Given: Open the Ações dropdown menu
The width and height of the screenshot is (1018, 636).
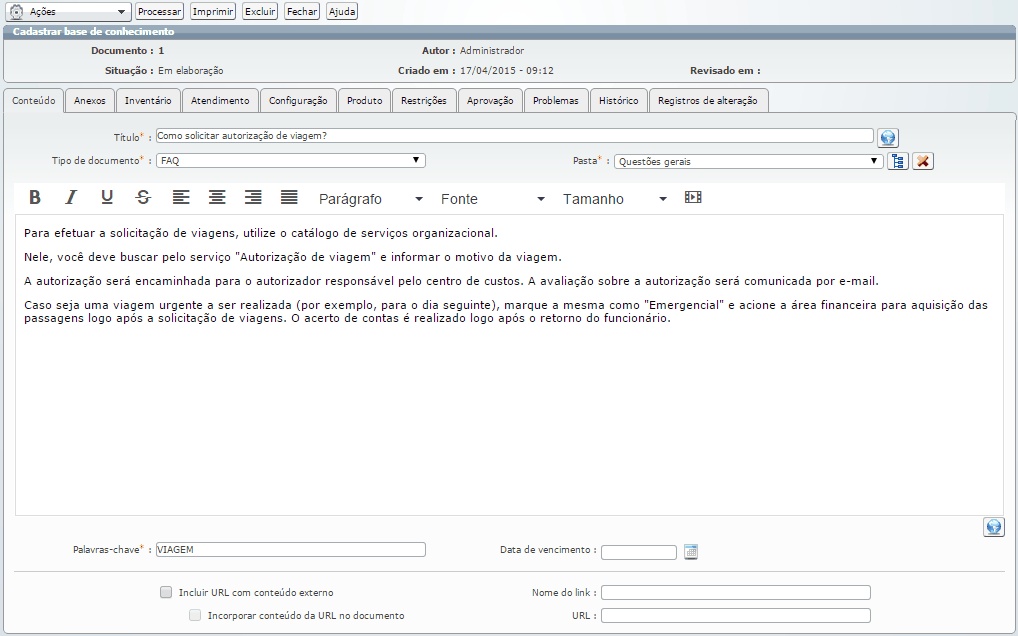Looking at the screenshot, I should [68, 12].
